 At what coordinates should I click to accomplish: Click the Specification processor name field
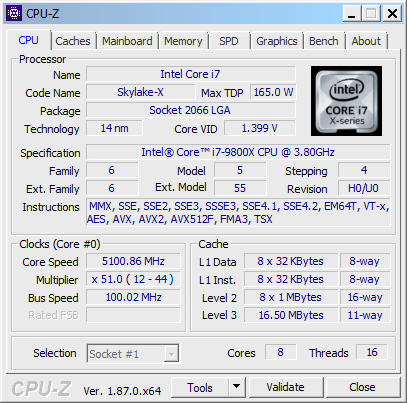point(238,152)
